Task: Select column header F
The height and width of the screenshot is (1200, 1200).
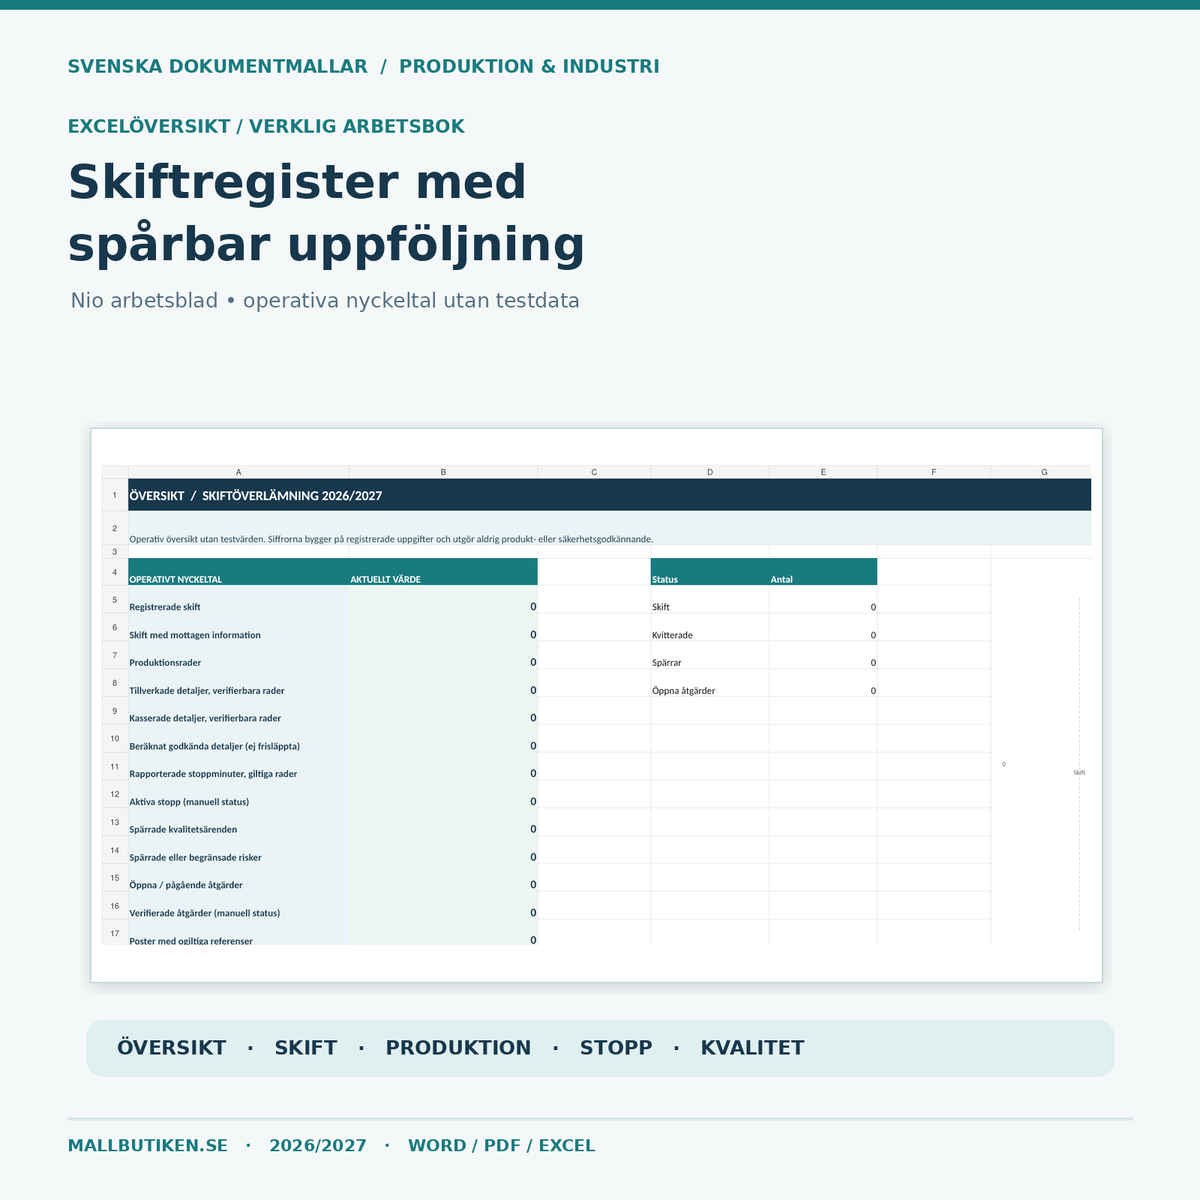Action: [x=934, y=472]
